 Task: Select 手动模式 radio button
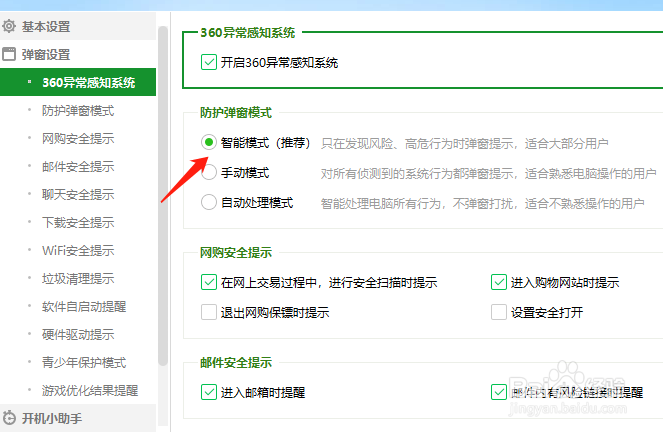coord(208,172)
